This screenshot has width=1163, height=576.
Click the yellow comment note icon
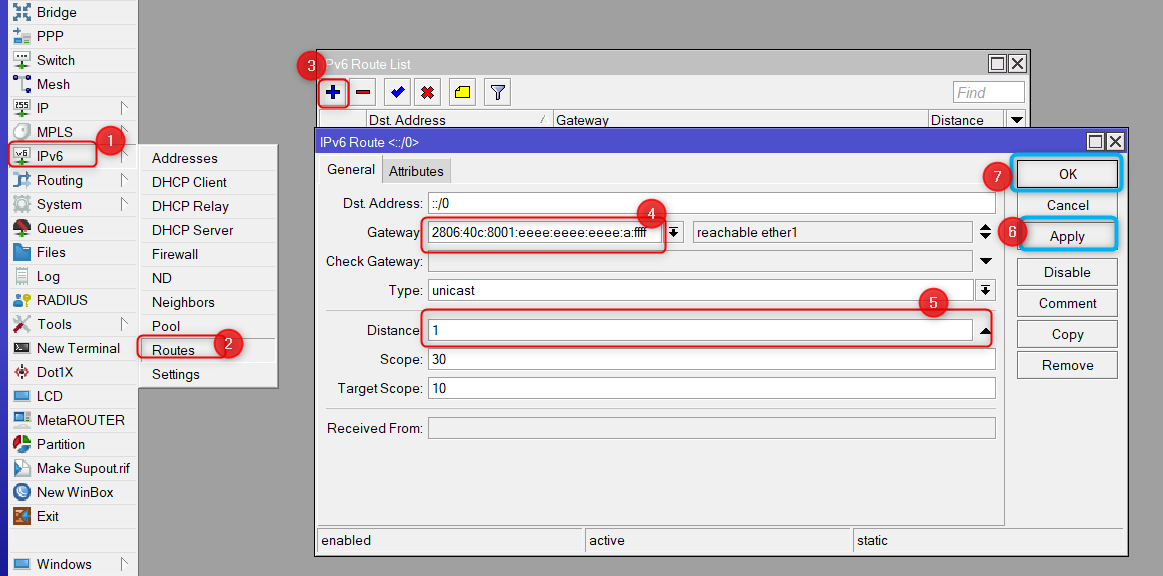click(x=462, y=93)
